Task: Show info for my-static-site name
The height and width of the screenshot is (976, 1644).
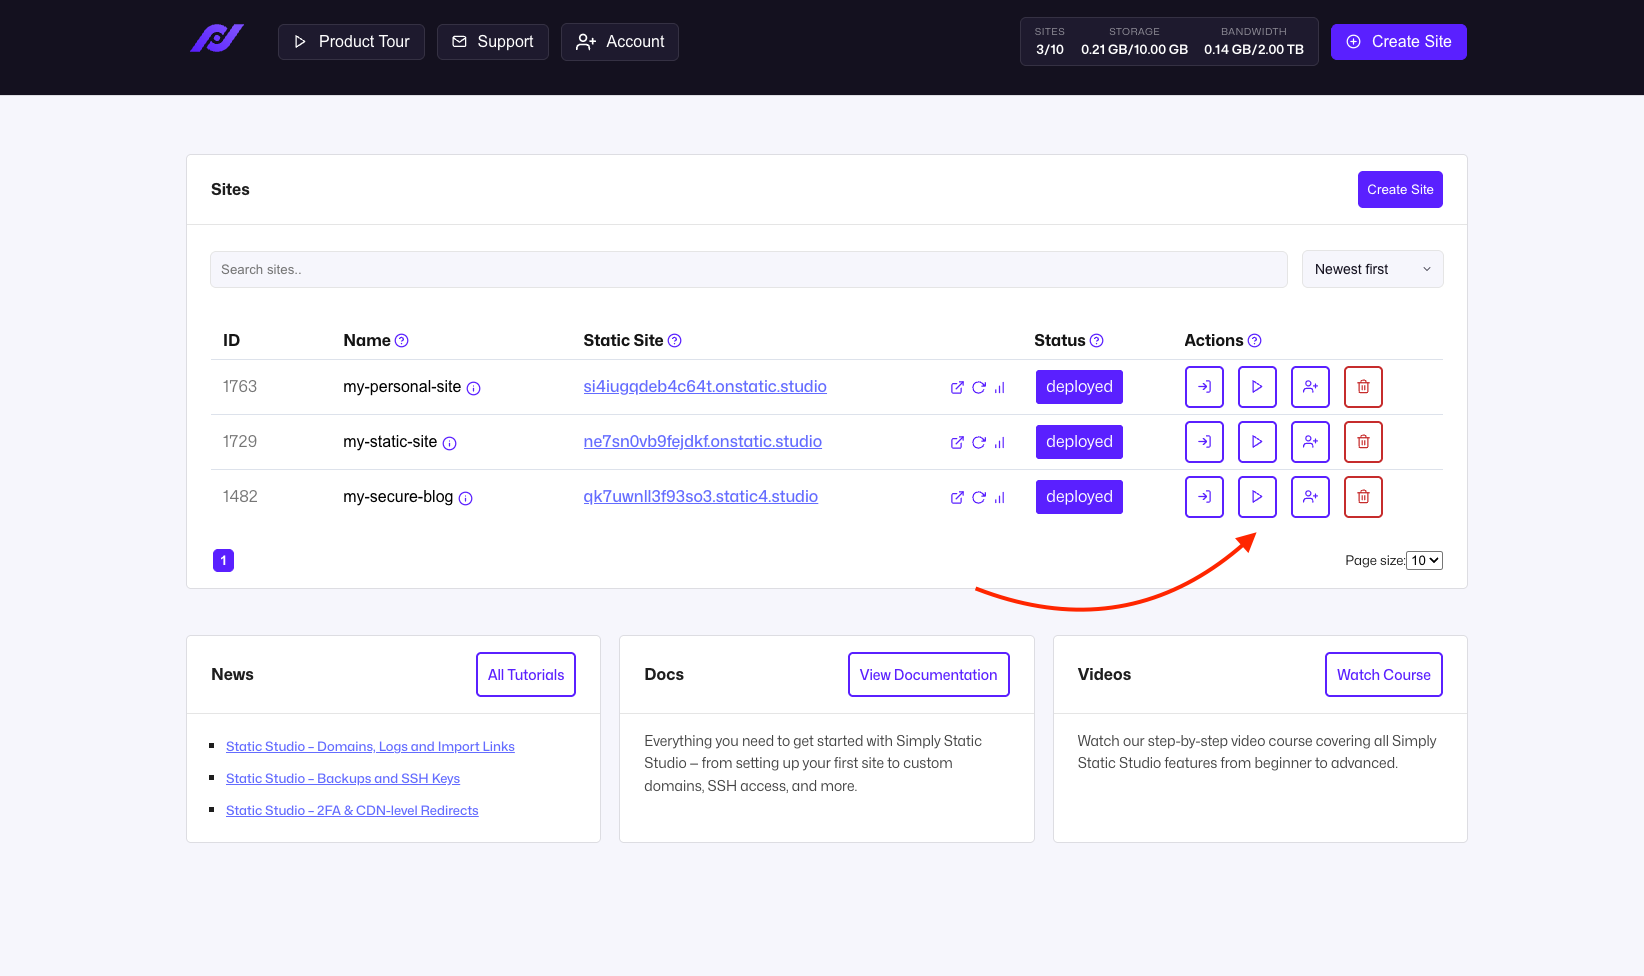Action: pos(450,444)
